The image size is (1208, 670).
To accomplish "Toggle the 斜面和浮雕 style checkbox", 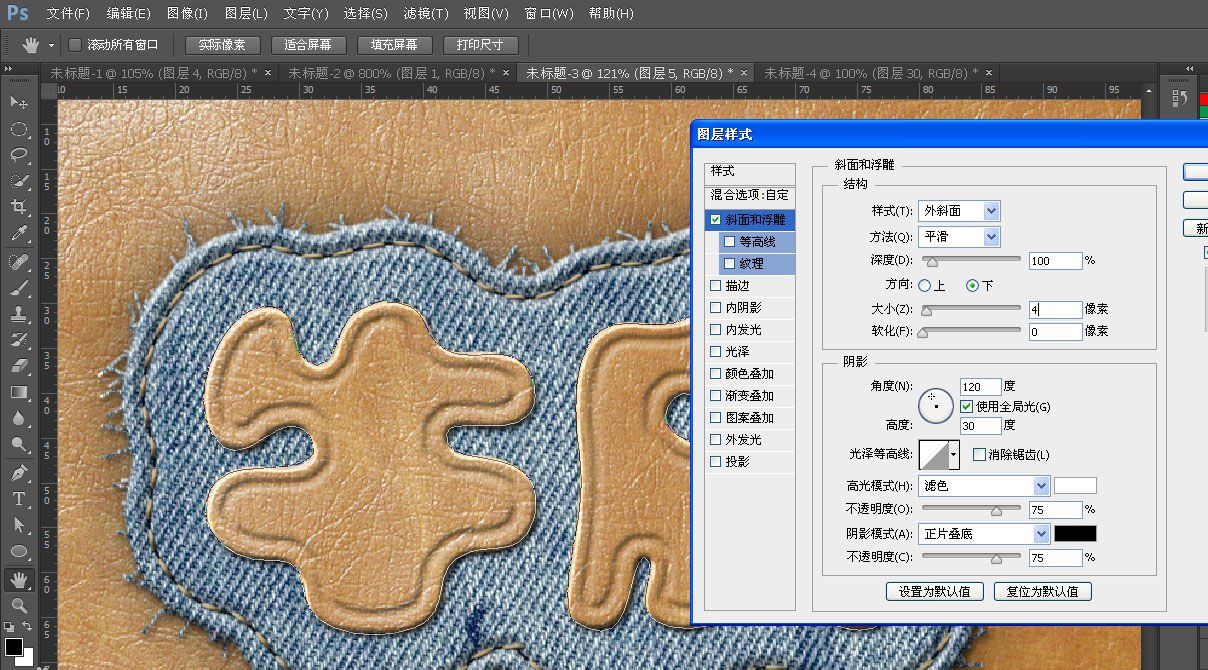I will pos(715,219).
